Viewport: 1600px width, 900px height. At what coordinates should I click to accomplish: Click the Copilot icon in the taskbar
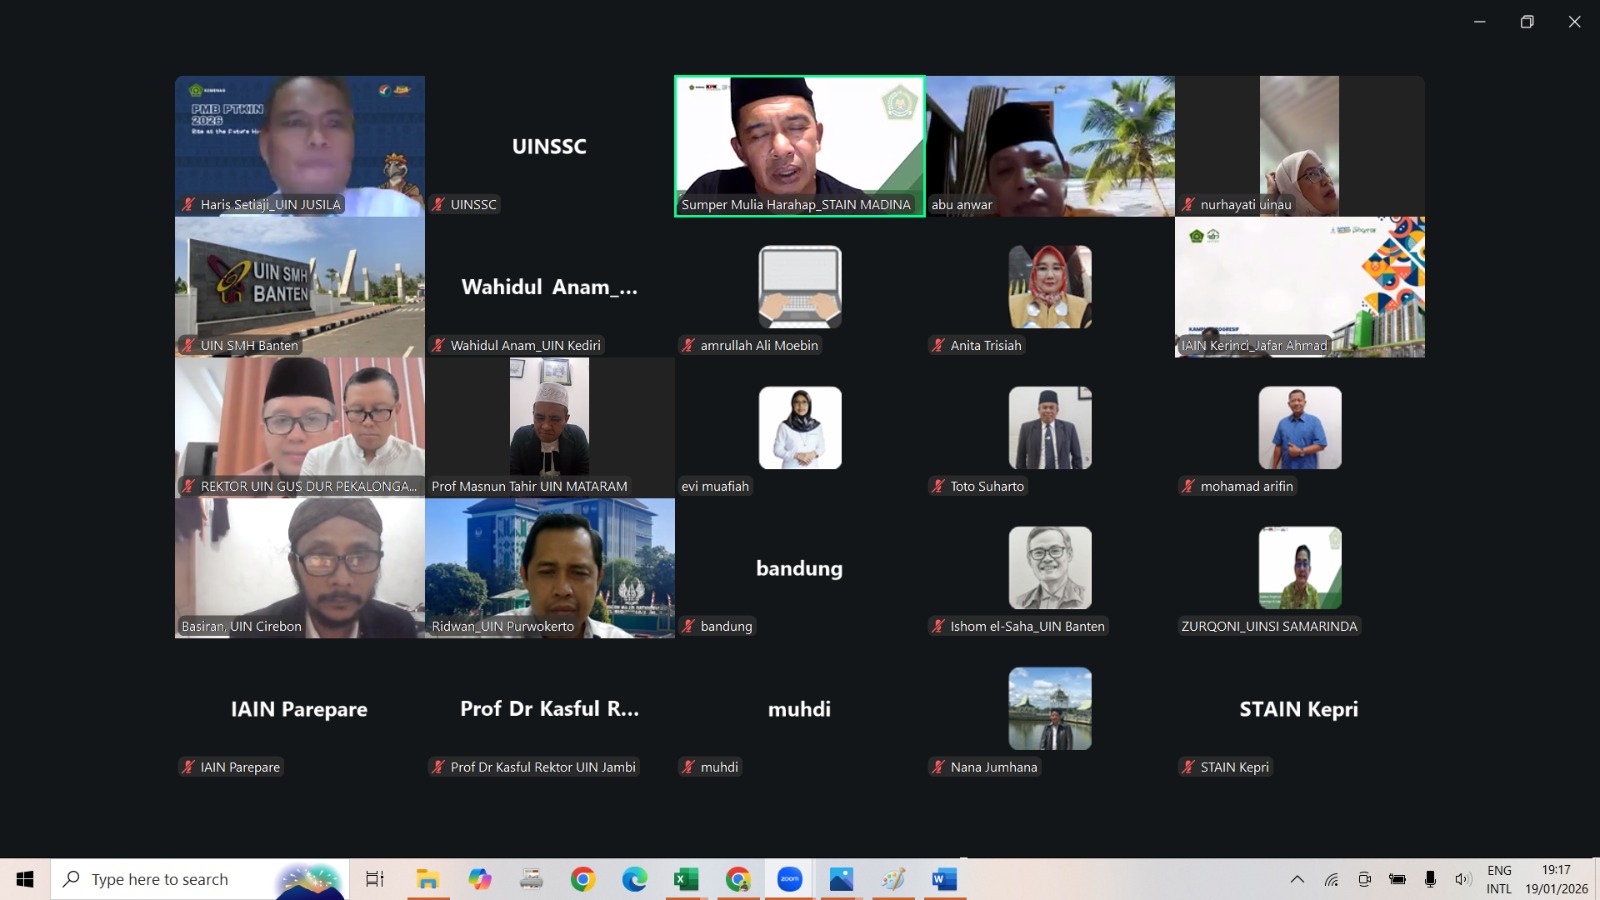point(480,879)
